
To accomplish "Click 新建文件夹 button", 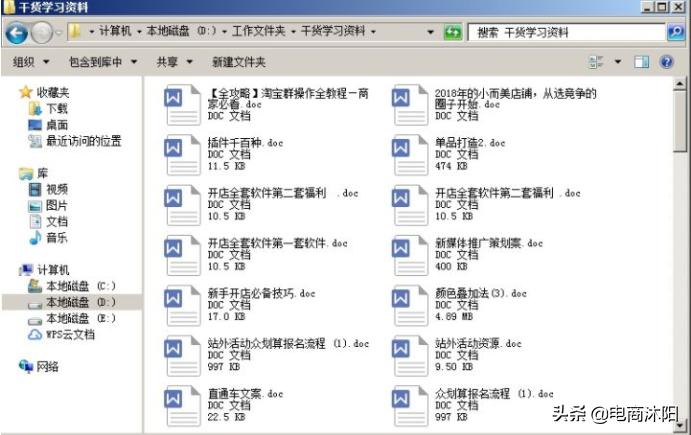I will coord(239,62).
